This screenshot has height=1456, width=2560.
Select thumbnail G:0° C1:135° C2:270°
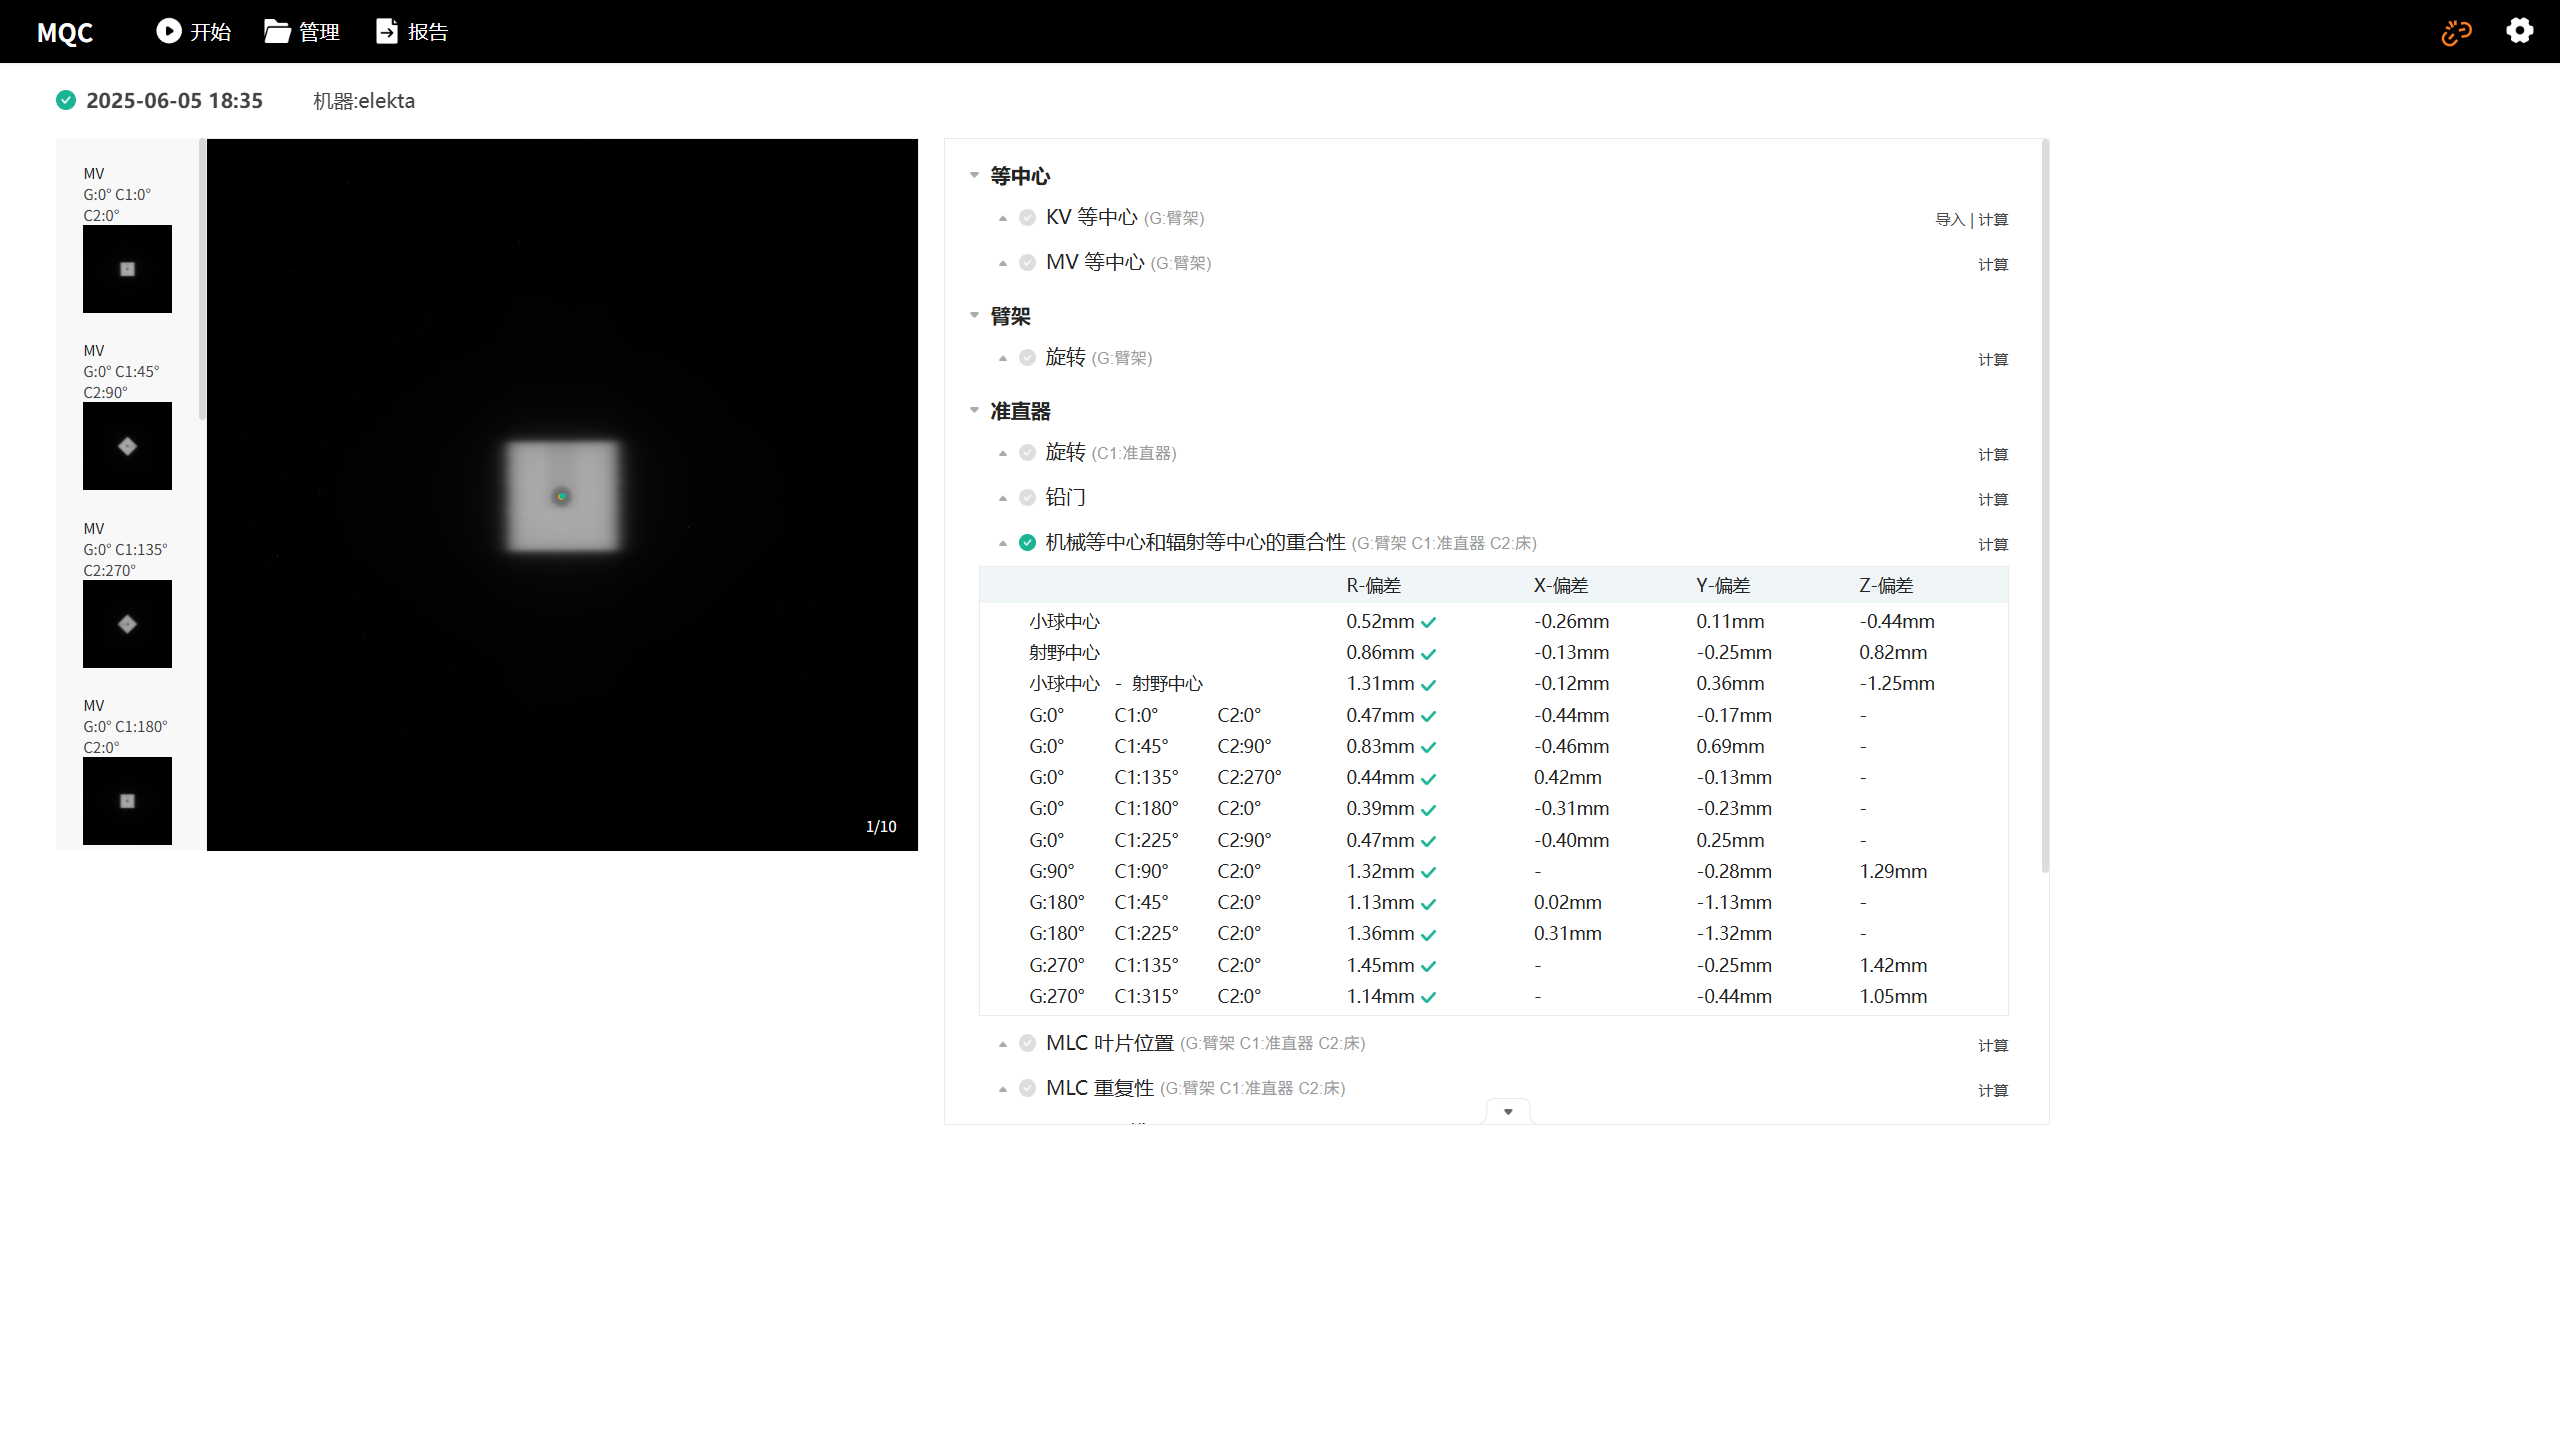[x=127, y=624]
